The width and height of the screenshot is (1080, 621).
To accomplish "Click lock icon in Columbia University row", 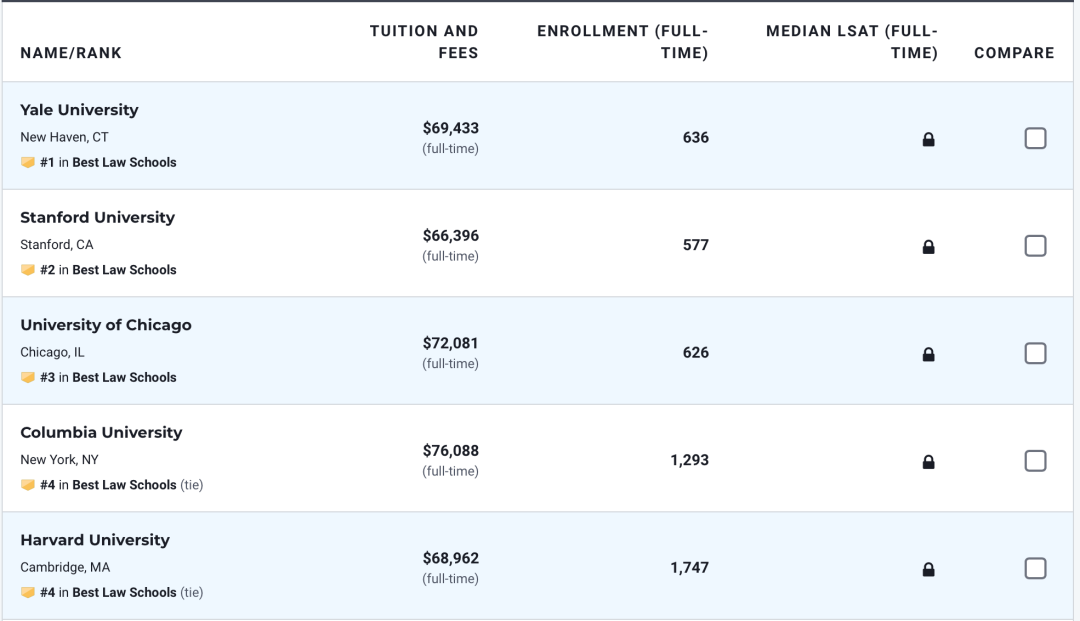I will pyautogui.click(x=928, y=462).
